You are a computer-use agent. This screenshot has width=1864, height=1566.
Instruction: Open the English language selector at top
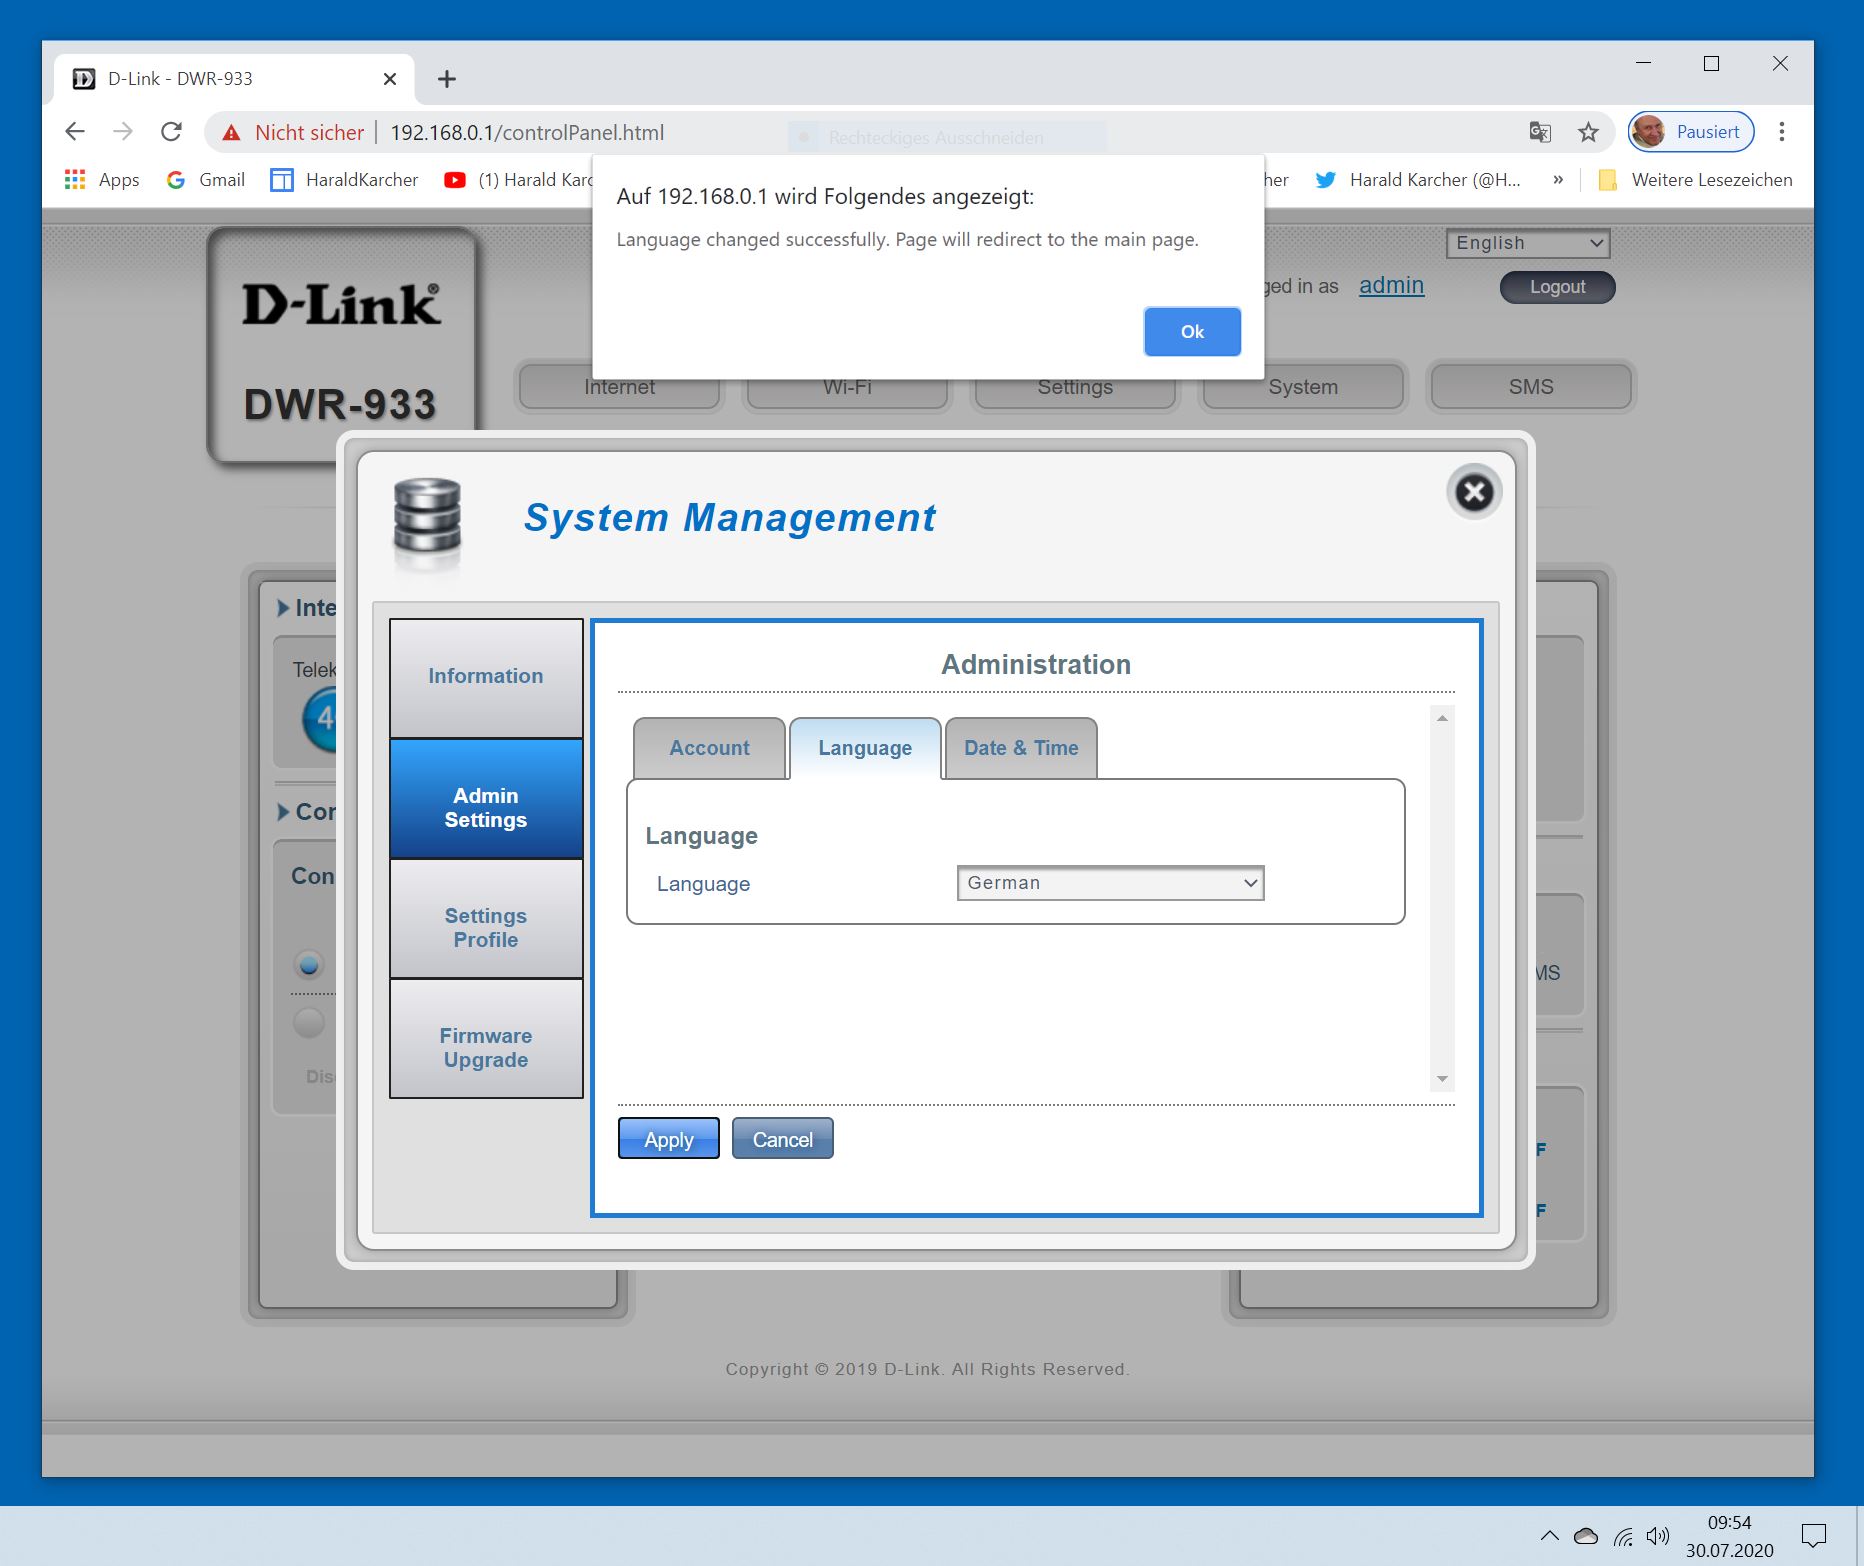[x=1528, y=243]
